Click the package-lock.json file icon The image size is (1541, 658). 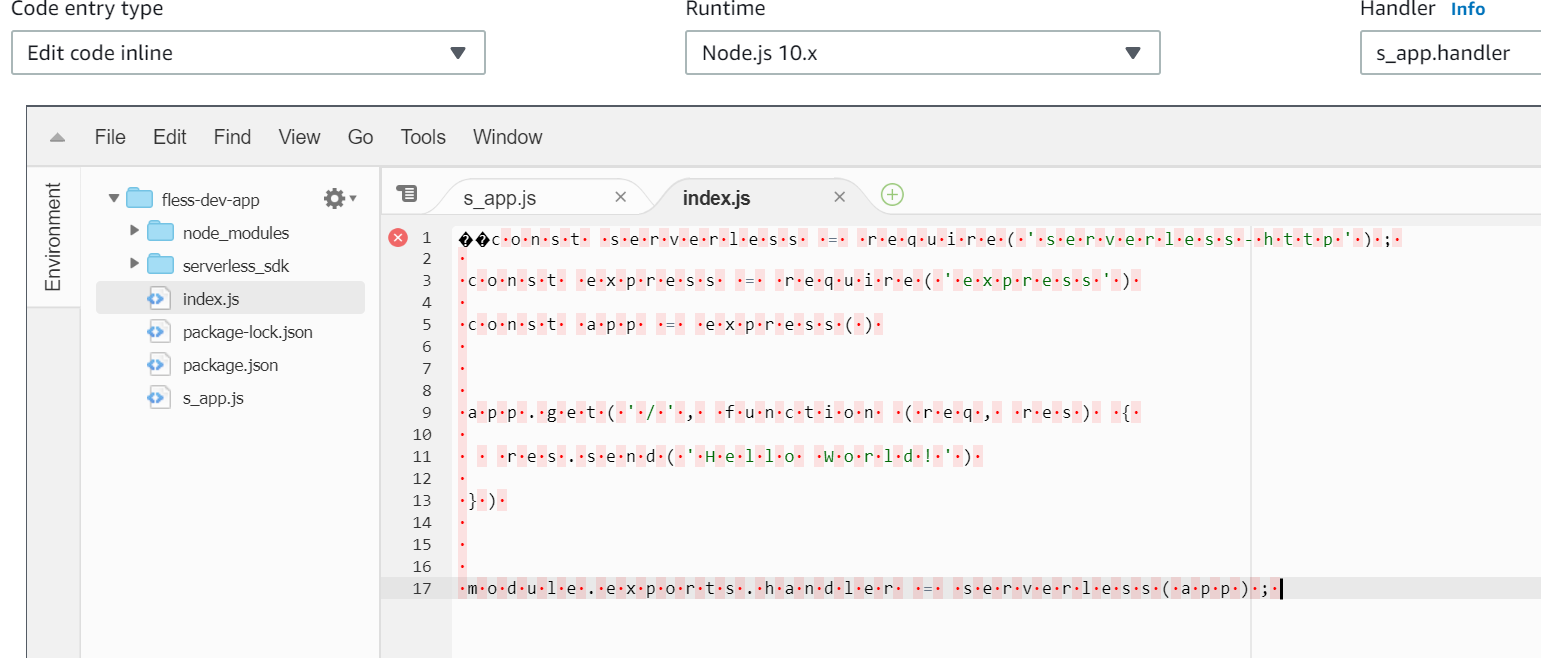coord(158,332)
